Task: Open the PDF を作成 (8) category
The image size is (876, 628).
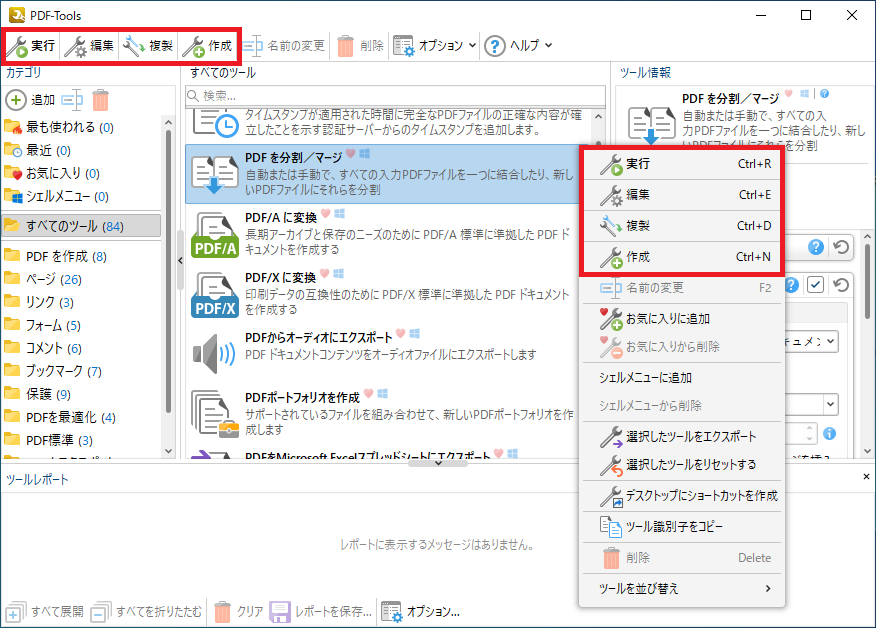Action: pyautogui.click(x=55, y=256)
